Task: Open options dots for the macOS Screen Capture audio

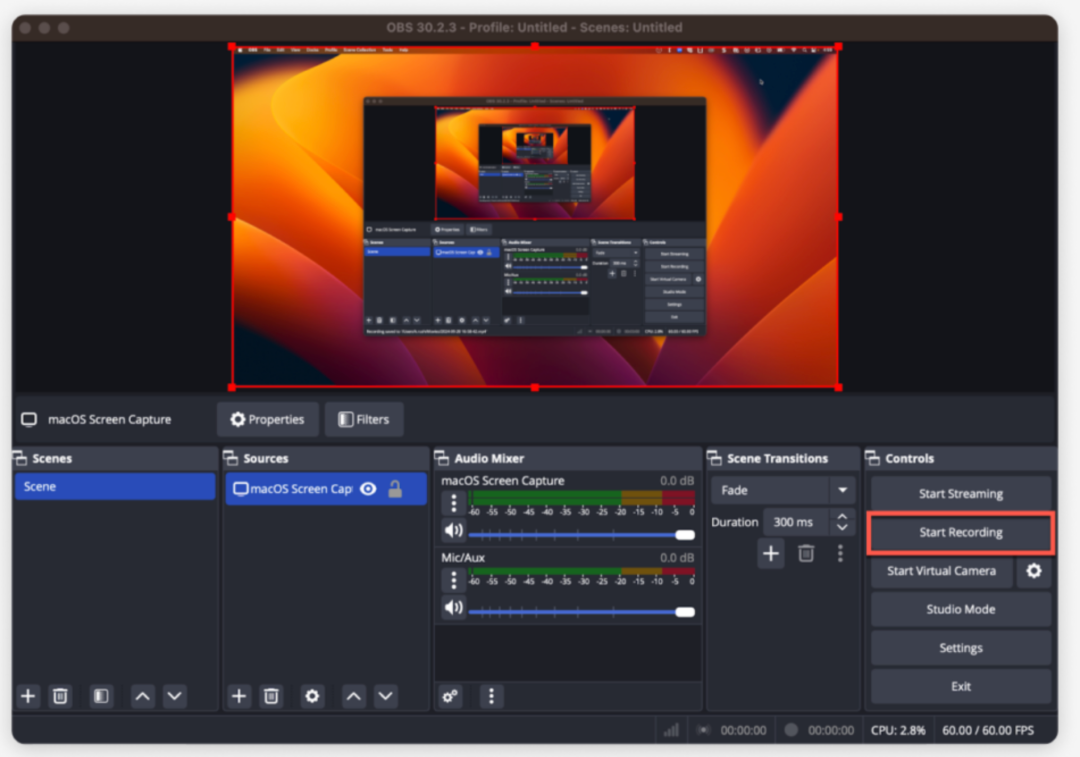Action: (453, 504)
